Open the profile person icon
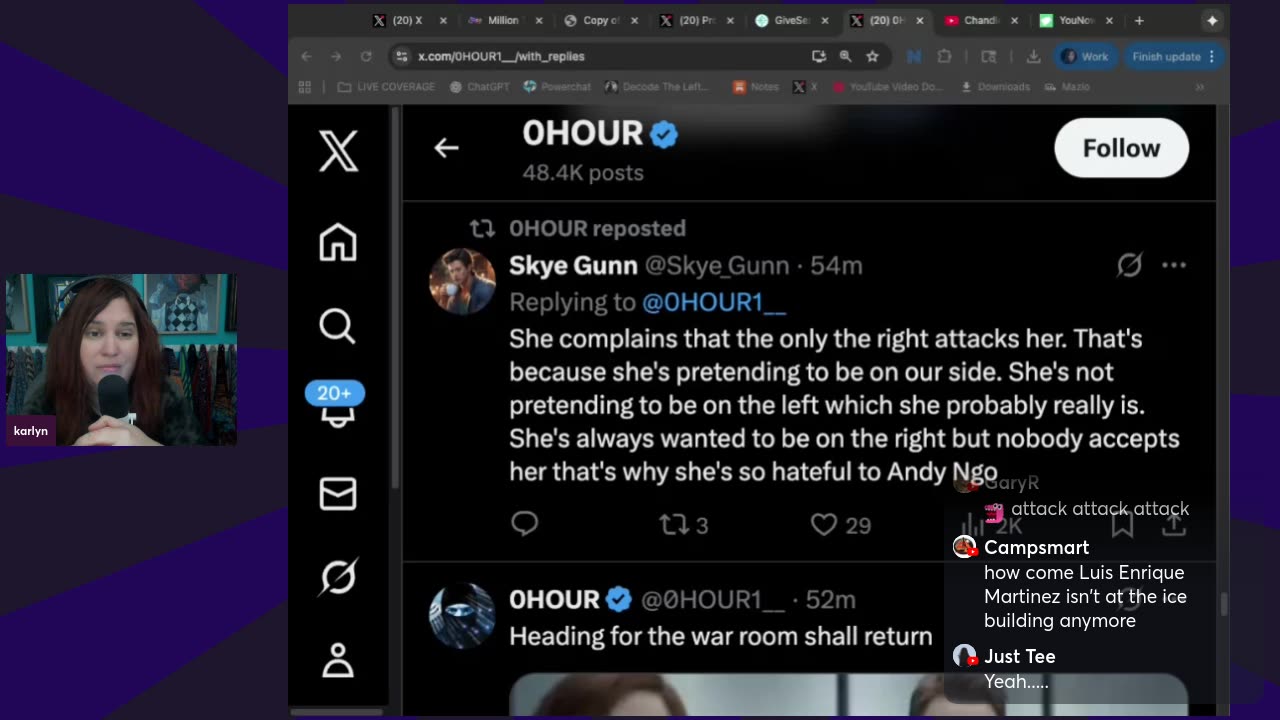The image size is (1280, 720). [338, 661]
